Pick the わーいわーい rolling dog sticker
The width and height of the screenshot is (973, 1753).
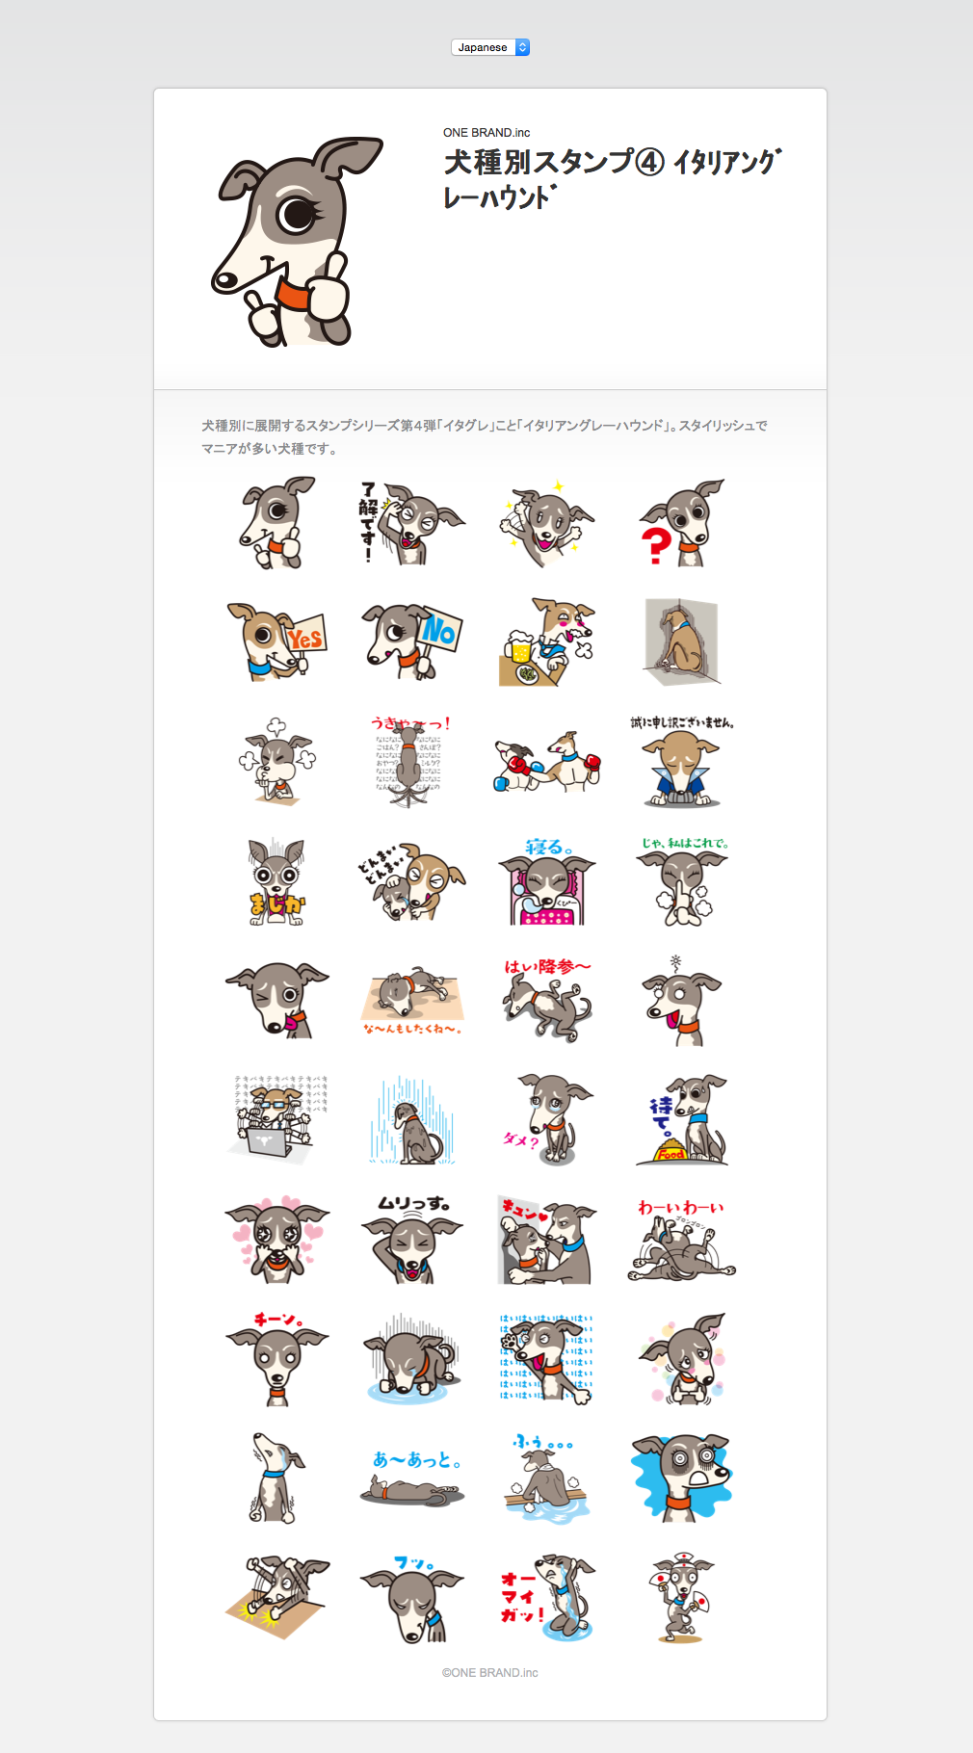click(x=682, y=1239)
